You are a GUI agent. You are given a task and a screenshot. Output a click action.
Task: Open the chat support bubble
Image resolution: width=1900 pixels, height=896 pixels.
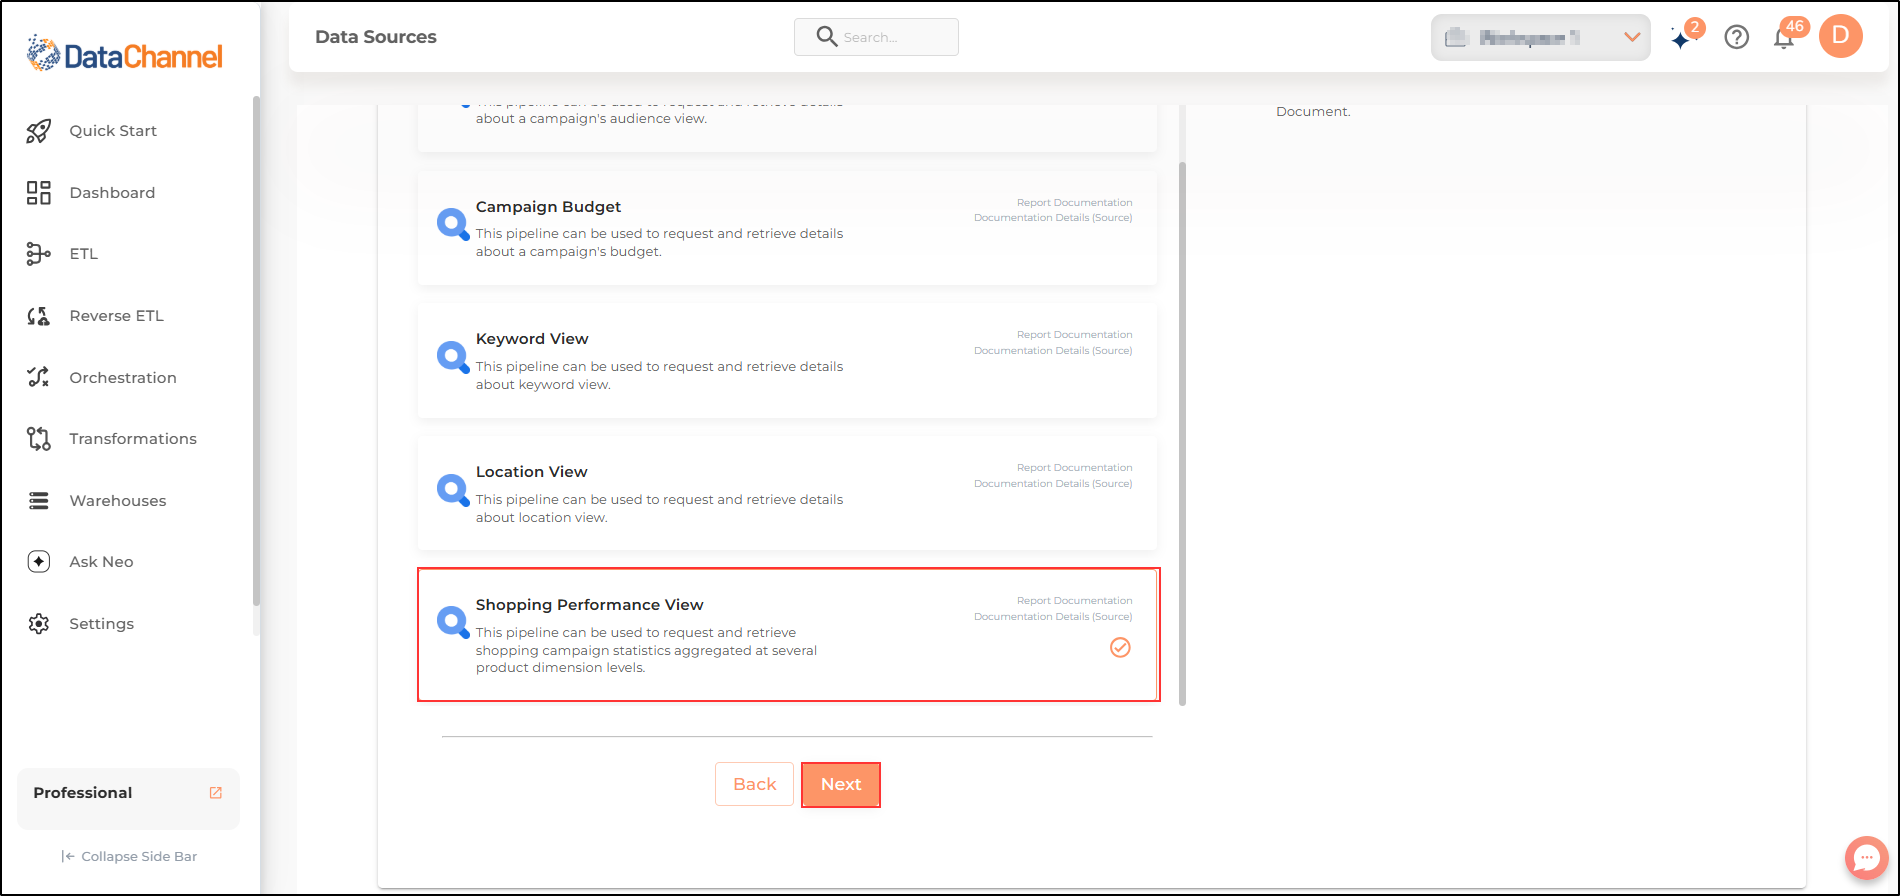1867,858
